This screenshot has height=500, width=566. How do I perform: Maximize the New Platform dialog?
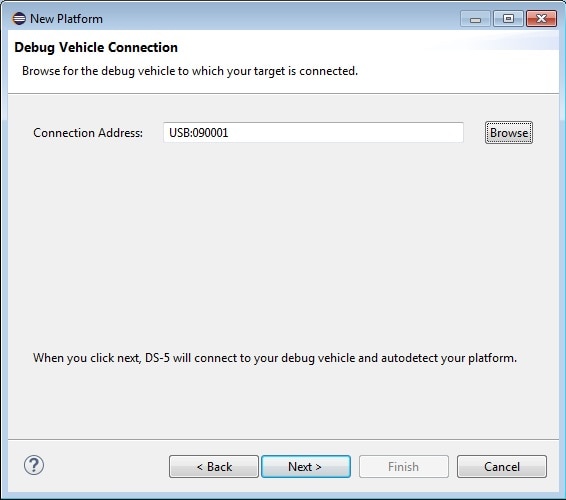508,19
